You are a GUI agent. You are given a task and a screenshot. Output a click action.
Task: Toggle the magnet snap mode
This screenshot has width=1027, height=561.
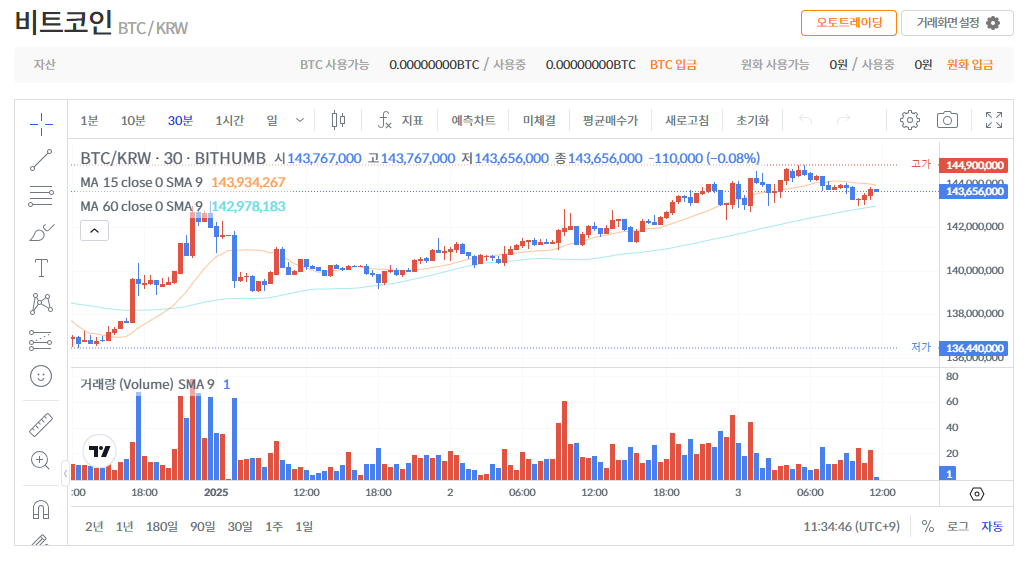tap(41, 509)
